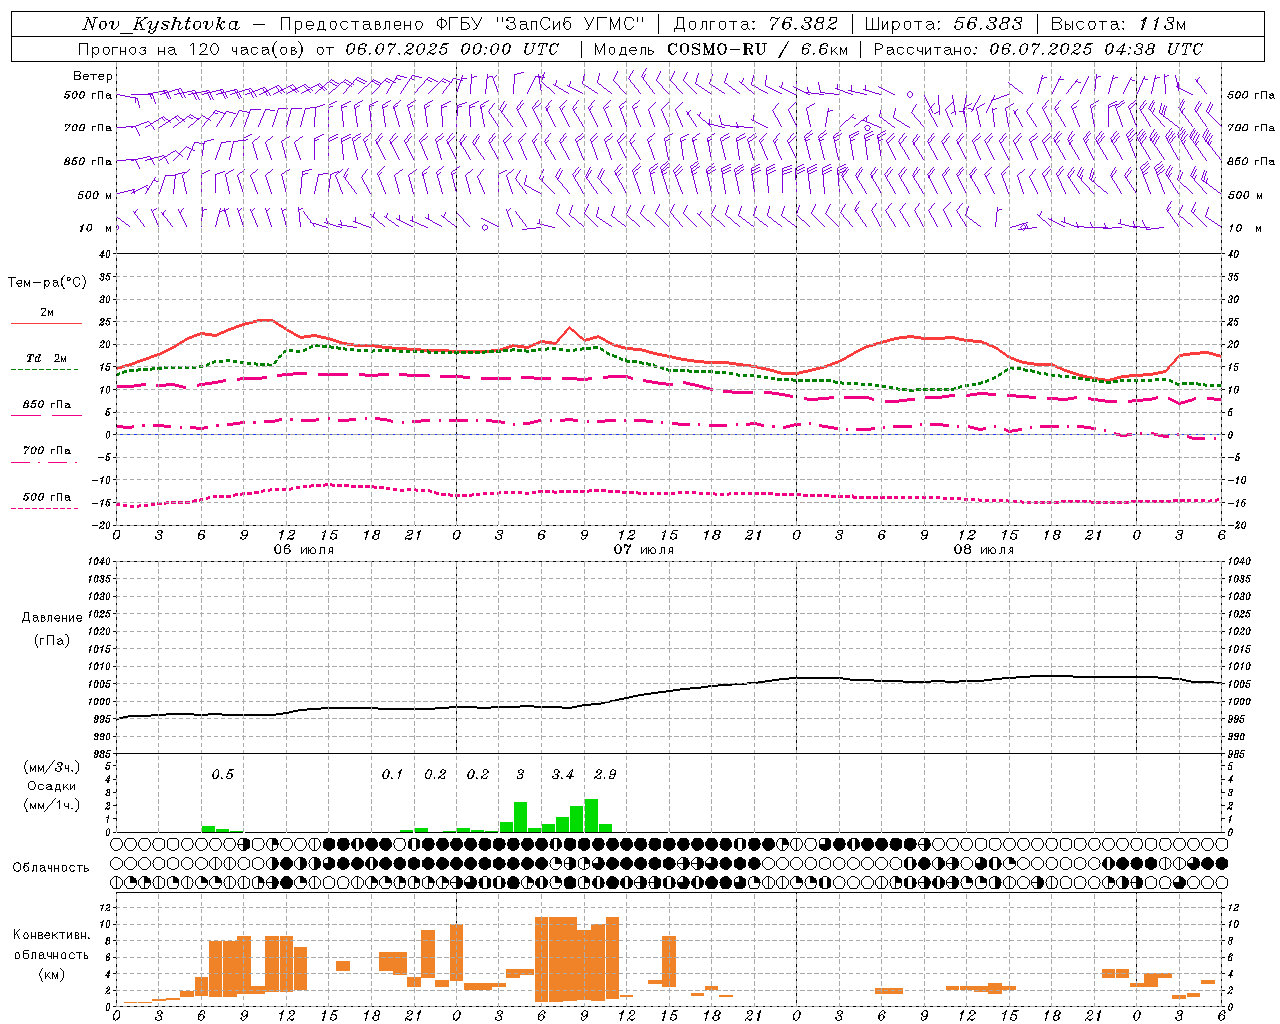Click the Тем-ра(°C) axis title
The width and height of the screenshot is (1280, 1024).
47,283
